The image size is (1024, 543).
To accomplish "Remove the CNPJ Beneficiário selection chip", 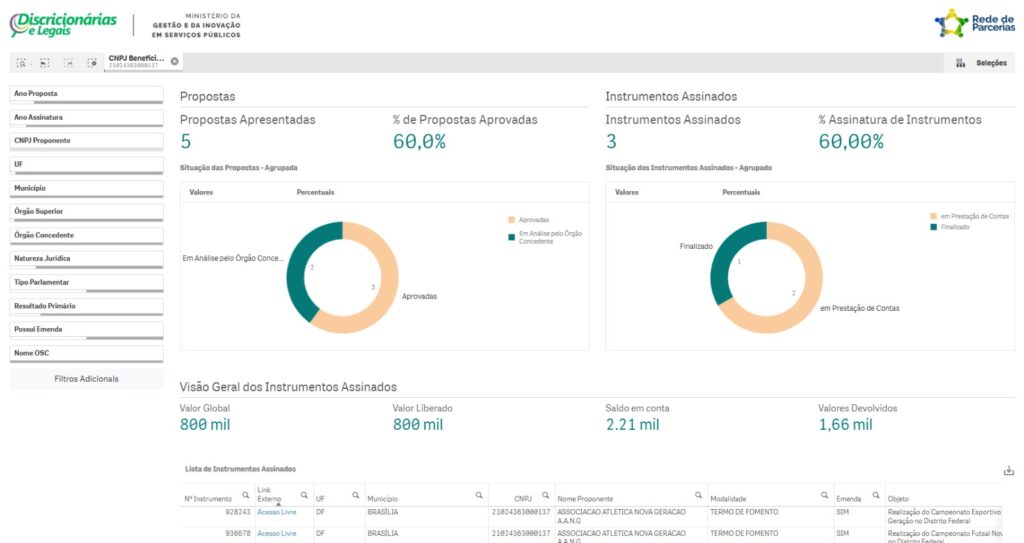I will click(x=175, y=61).
